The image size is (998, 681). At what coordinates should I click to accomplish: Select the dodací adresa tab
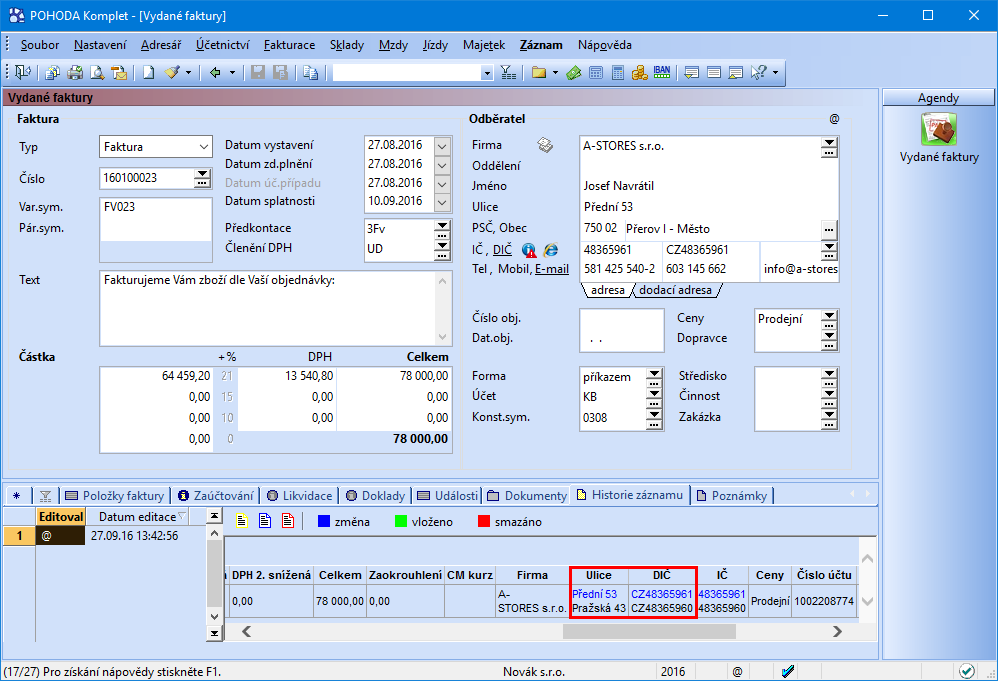click(675, 290)
